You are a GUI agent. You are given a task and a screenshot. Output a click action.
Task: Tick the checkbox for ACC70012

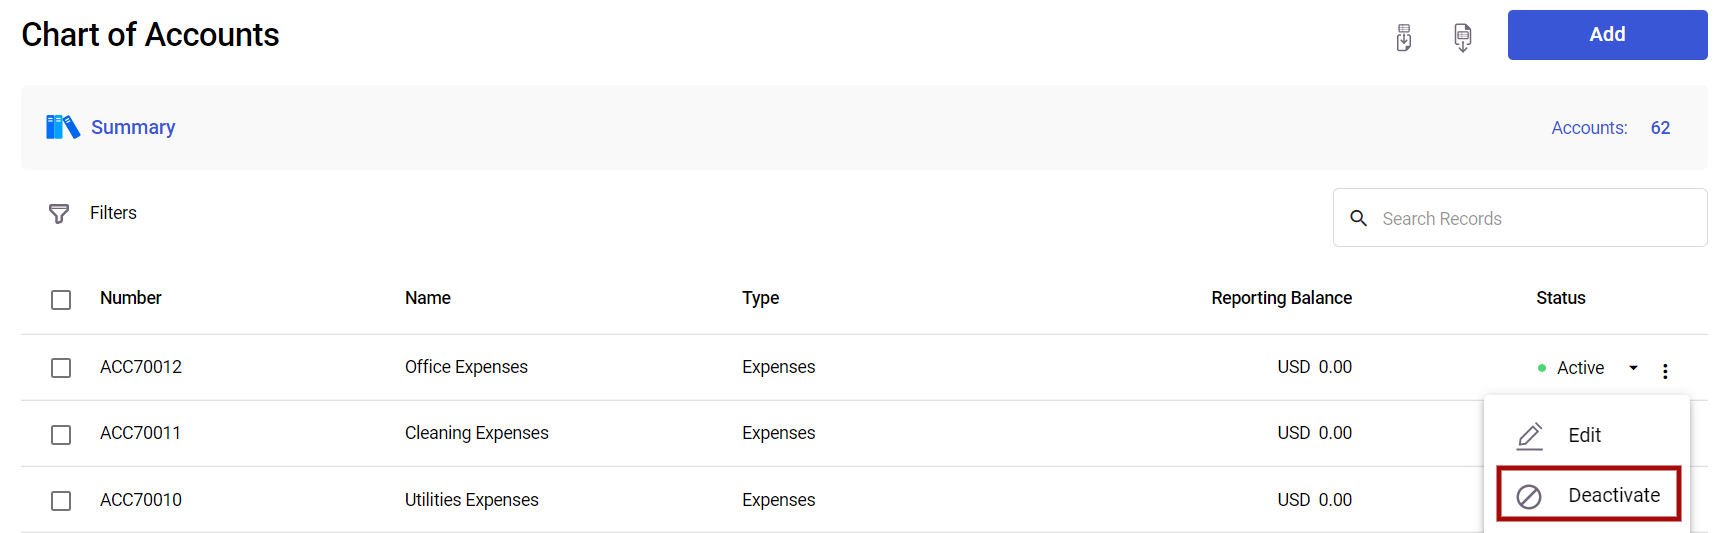pyautogui.click(x=61, y=368)
